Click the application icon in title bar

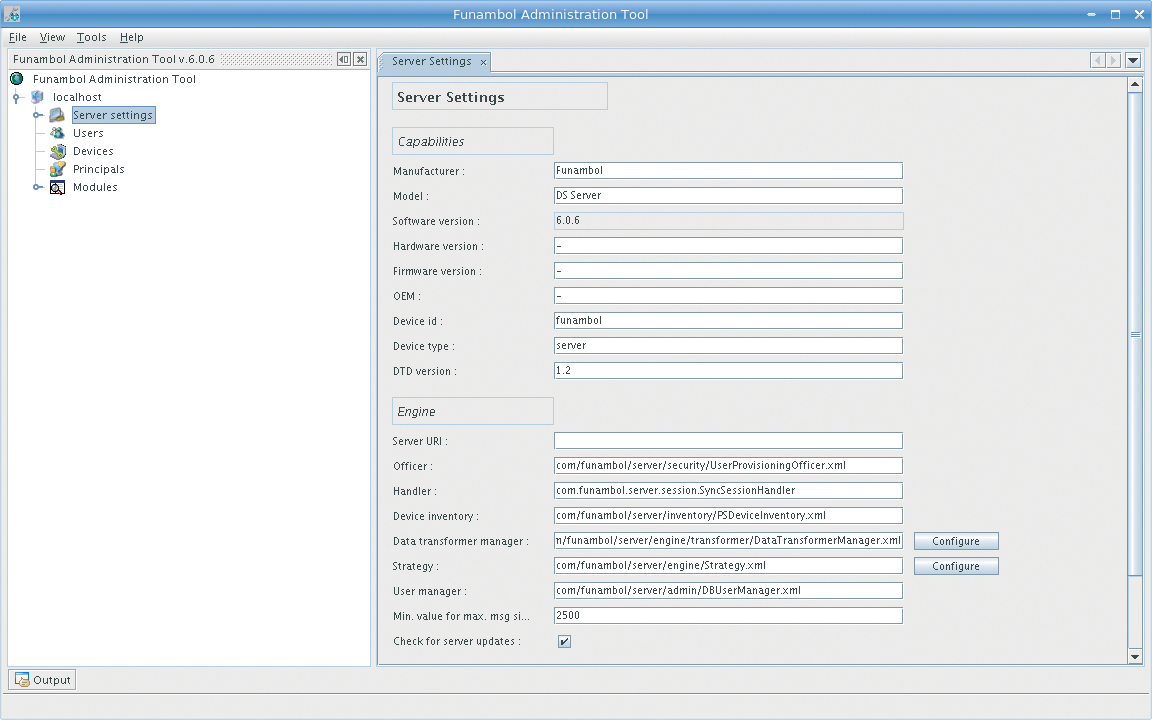coord(12,14)
